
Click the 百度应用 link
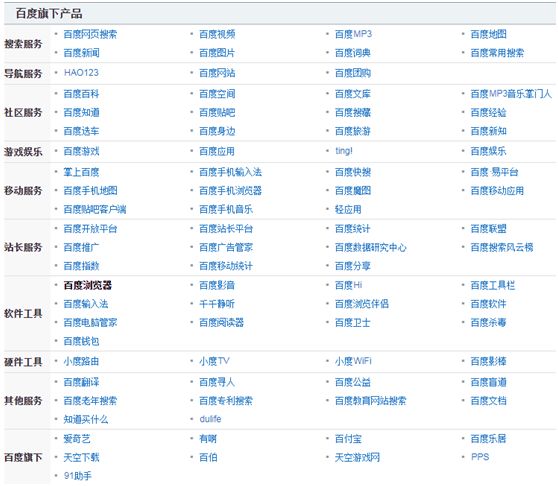point(217,151)
